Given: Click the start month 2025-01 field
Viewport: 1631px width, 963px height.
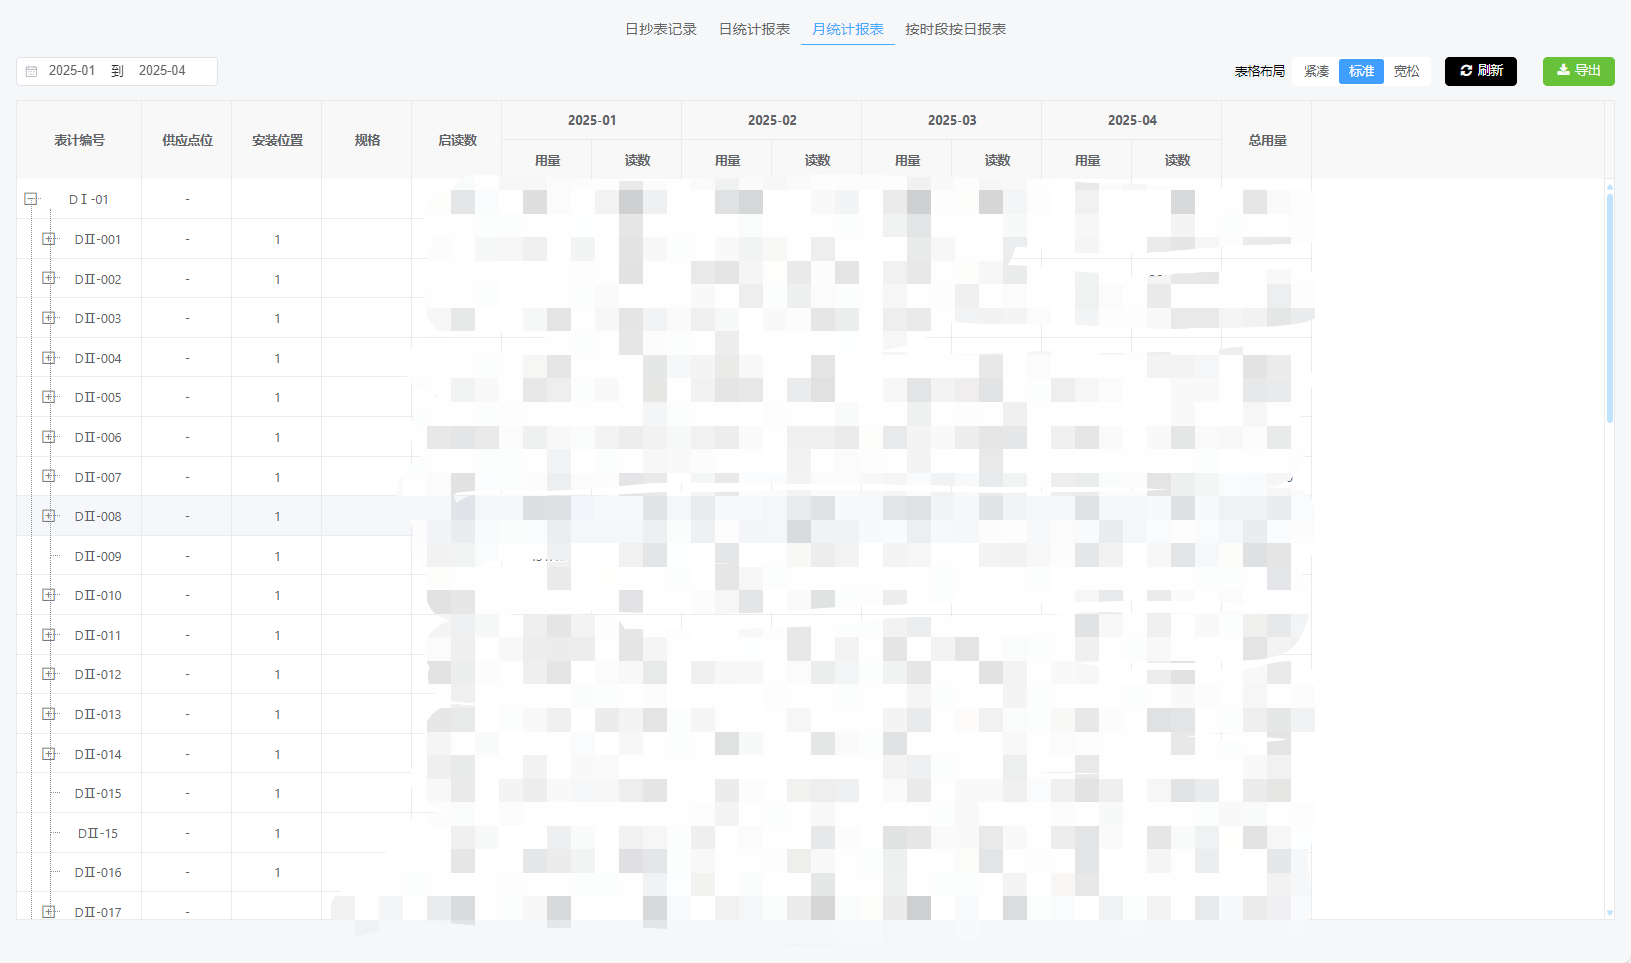Looking at the screenshot, I should click(72, 71).
